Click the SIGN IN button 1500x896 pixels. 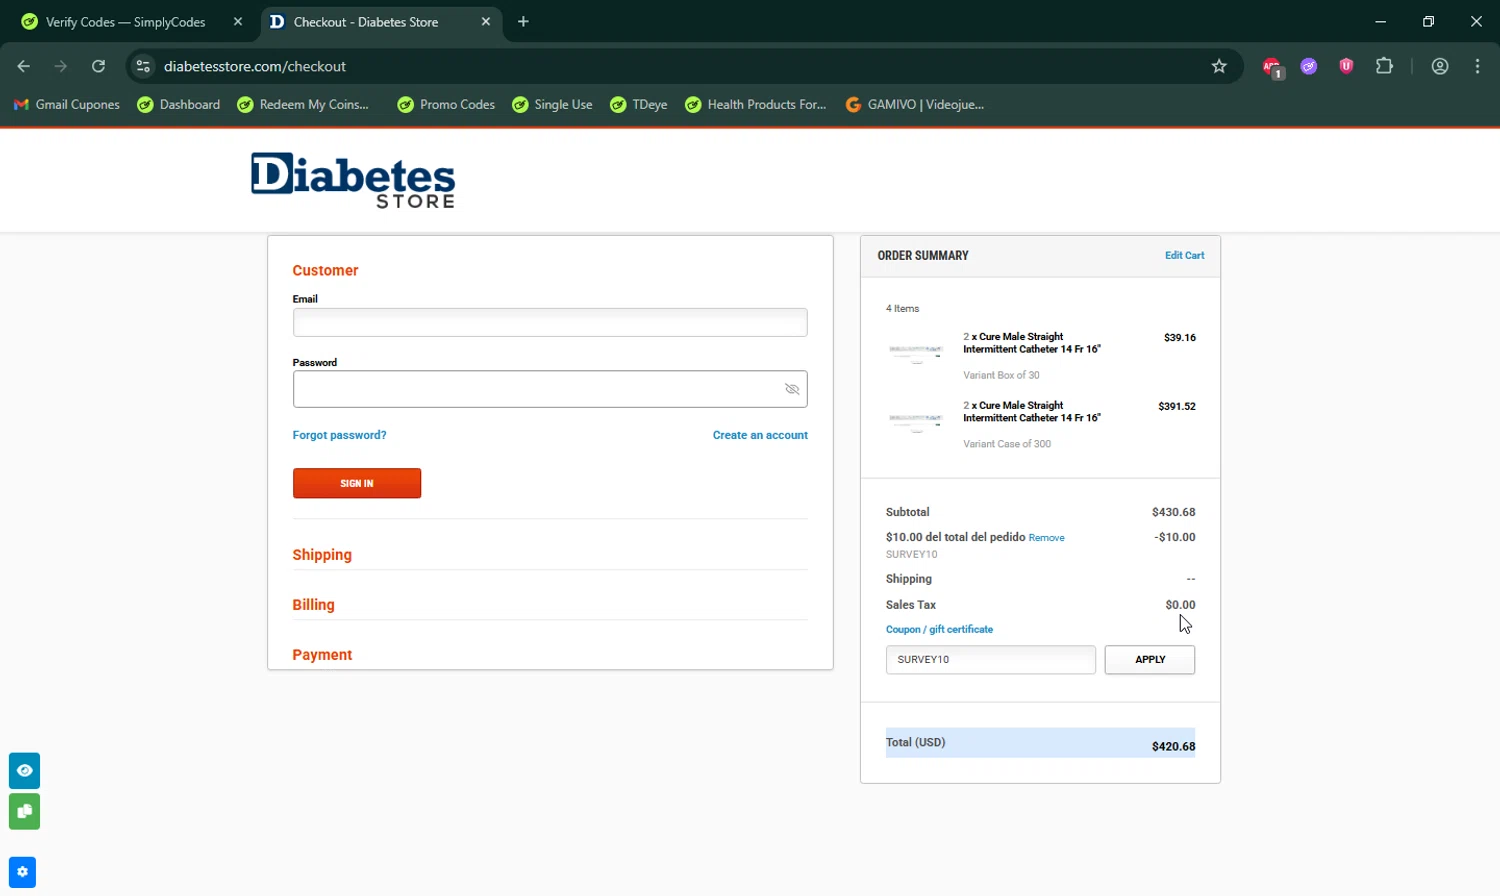357,483
